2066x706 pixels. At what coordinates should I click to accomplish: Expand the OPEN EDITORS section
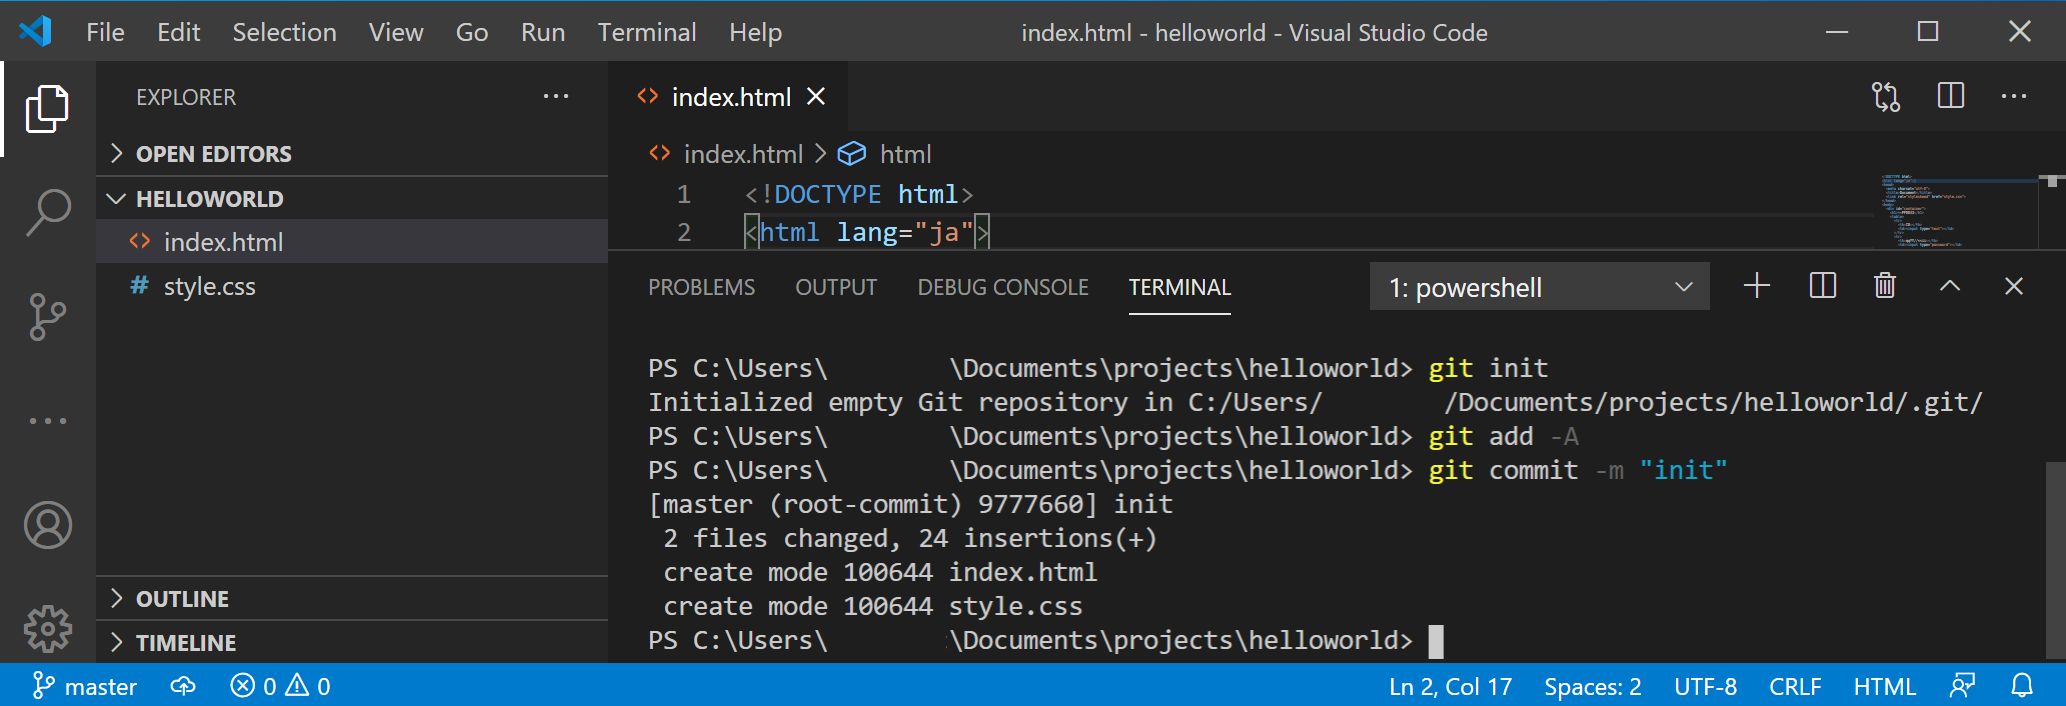pos(213,154)
